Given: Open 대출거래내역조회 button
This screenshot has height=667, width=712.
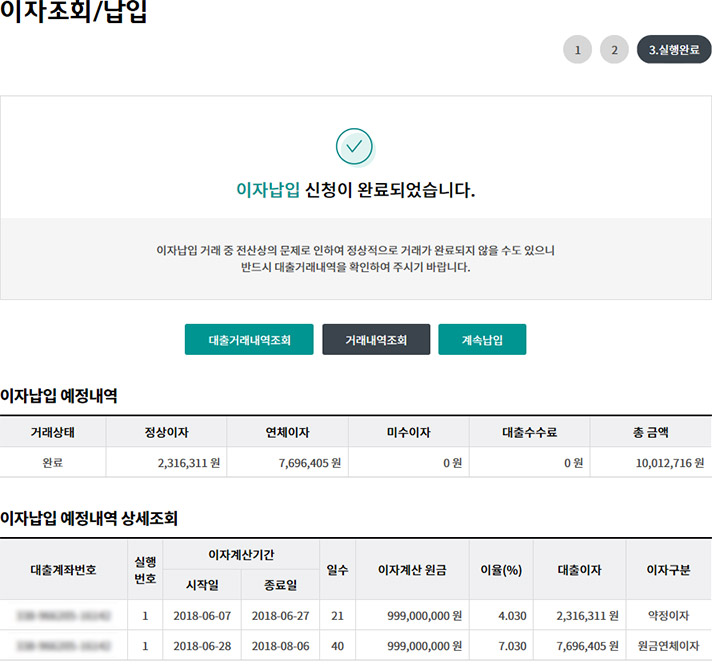Looking at the screenshot, I should (x=249, y=339).
